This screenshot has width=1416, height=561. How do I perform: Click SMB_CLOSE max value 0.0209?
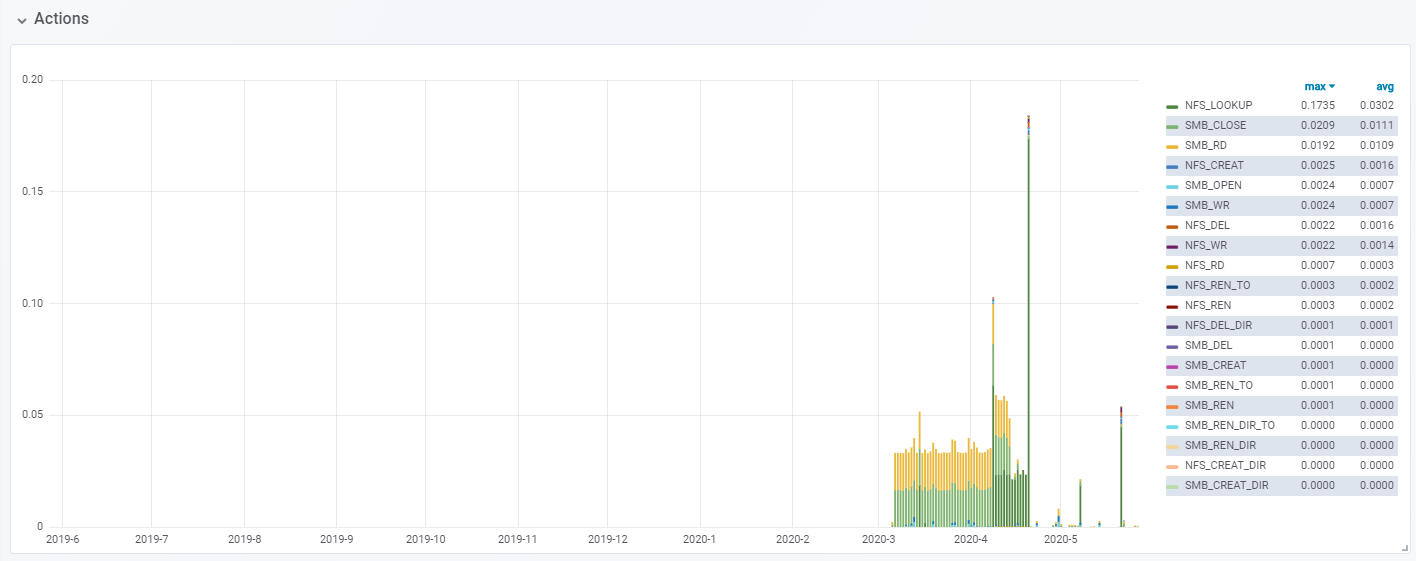(1318, 125)
